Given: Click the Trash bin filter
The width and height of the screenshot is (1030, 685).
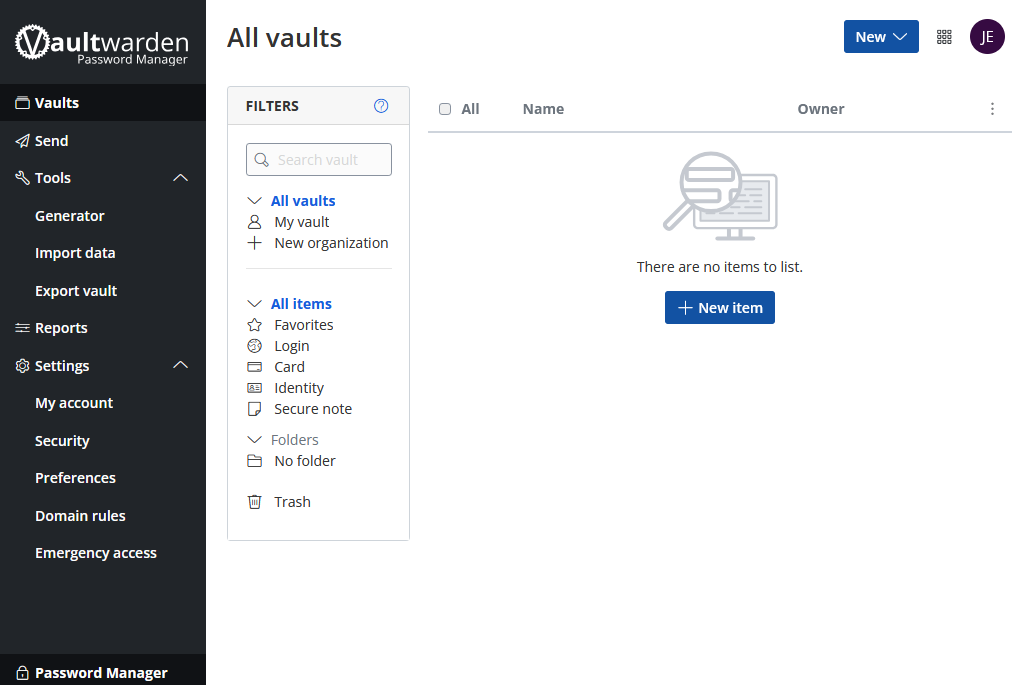Looking at the screenshot, I should click(292, 502).
